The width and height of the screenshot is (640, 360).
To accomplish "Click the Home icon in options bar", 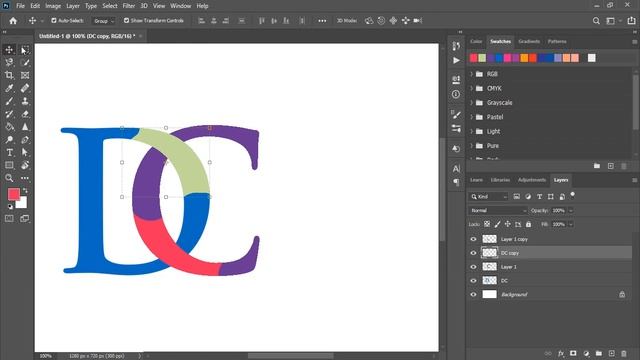I will 13,21.
